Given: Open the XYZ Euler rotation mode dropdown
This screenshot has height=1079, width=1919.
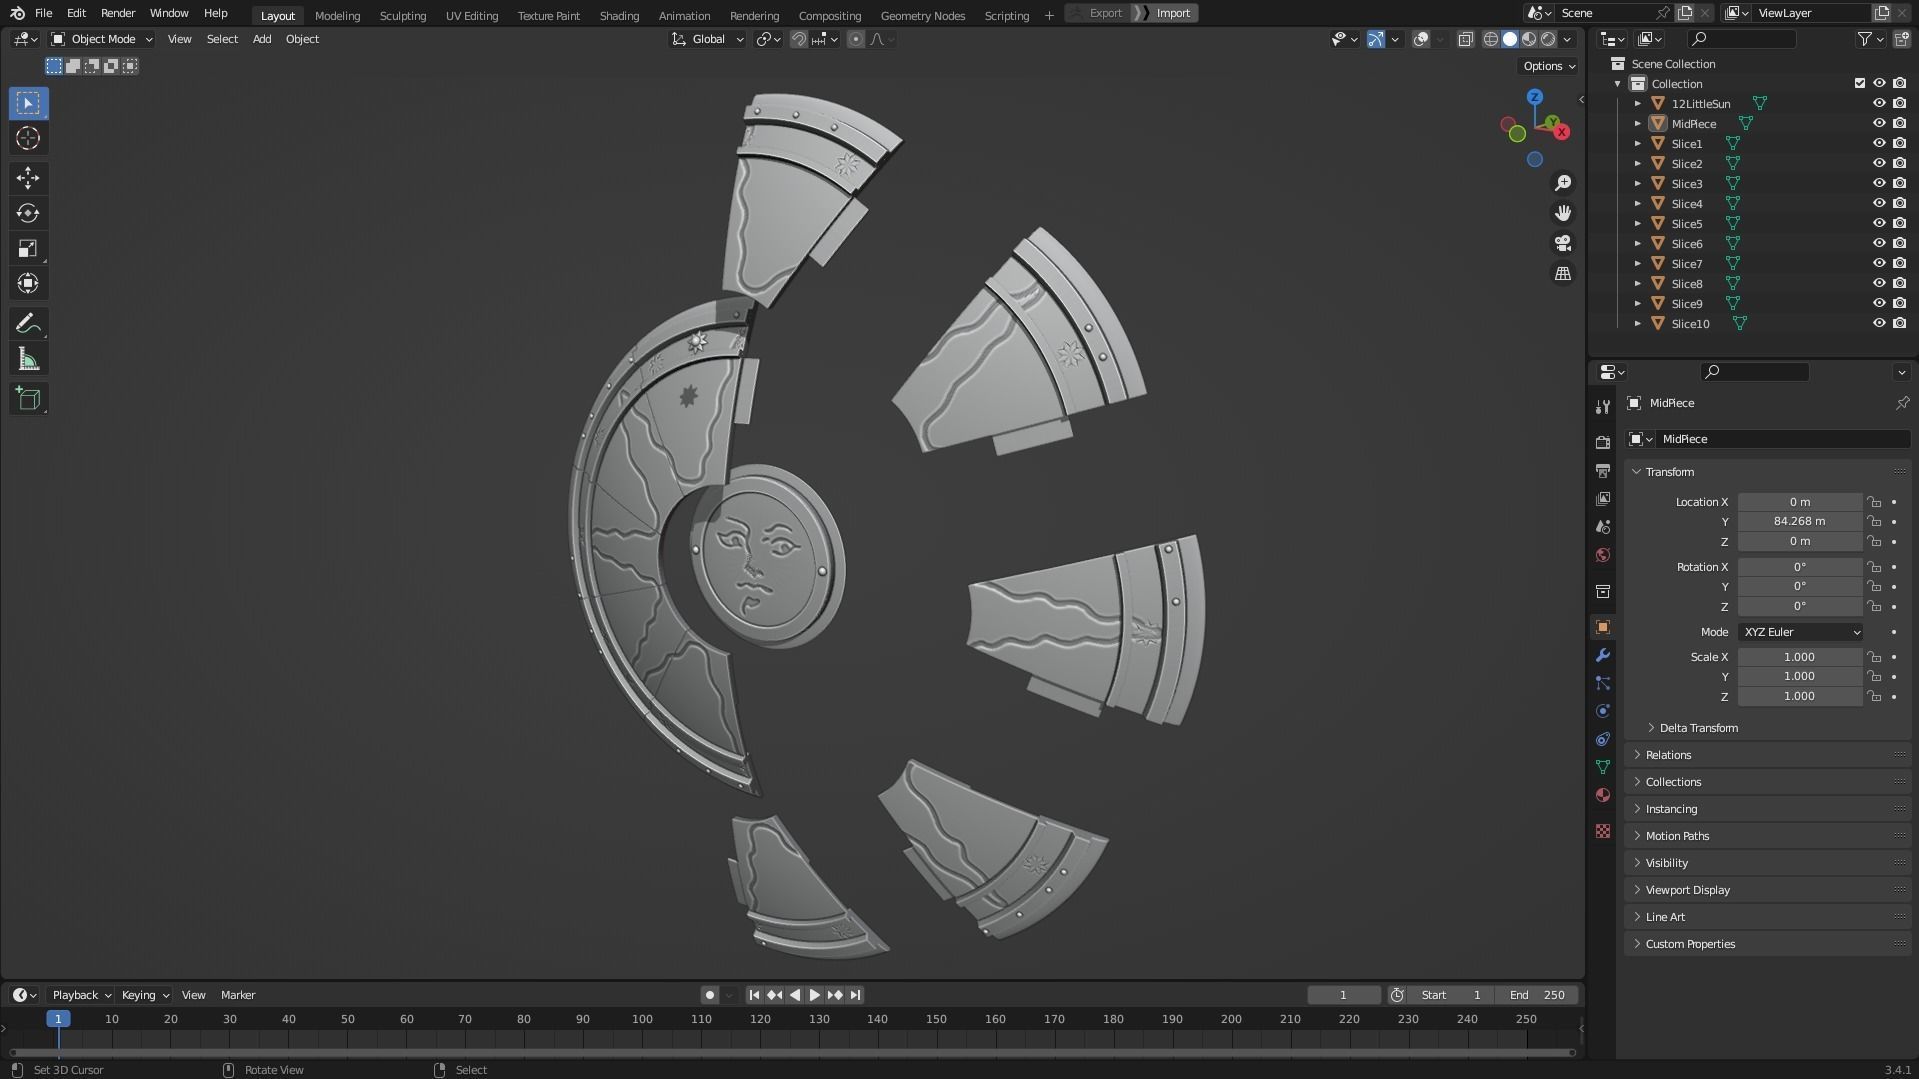Looking at the screenshot, I should click(1800, 632).
